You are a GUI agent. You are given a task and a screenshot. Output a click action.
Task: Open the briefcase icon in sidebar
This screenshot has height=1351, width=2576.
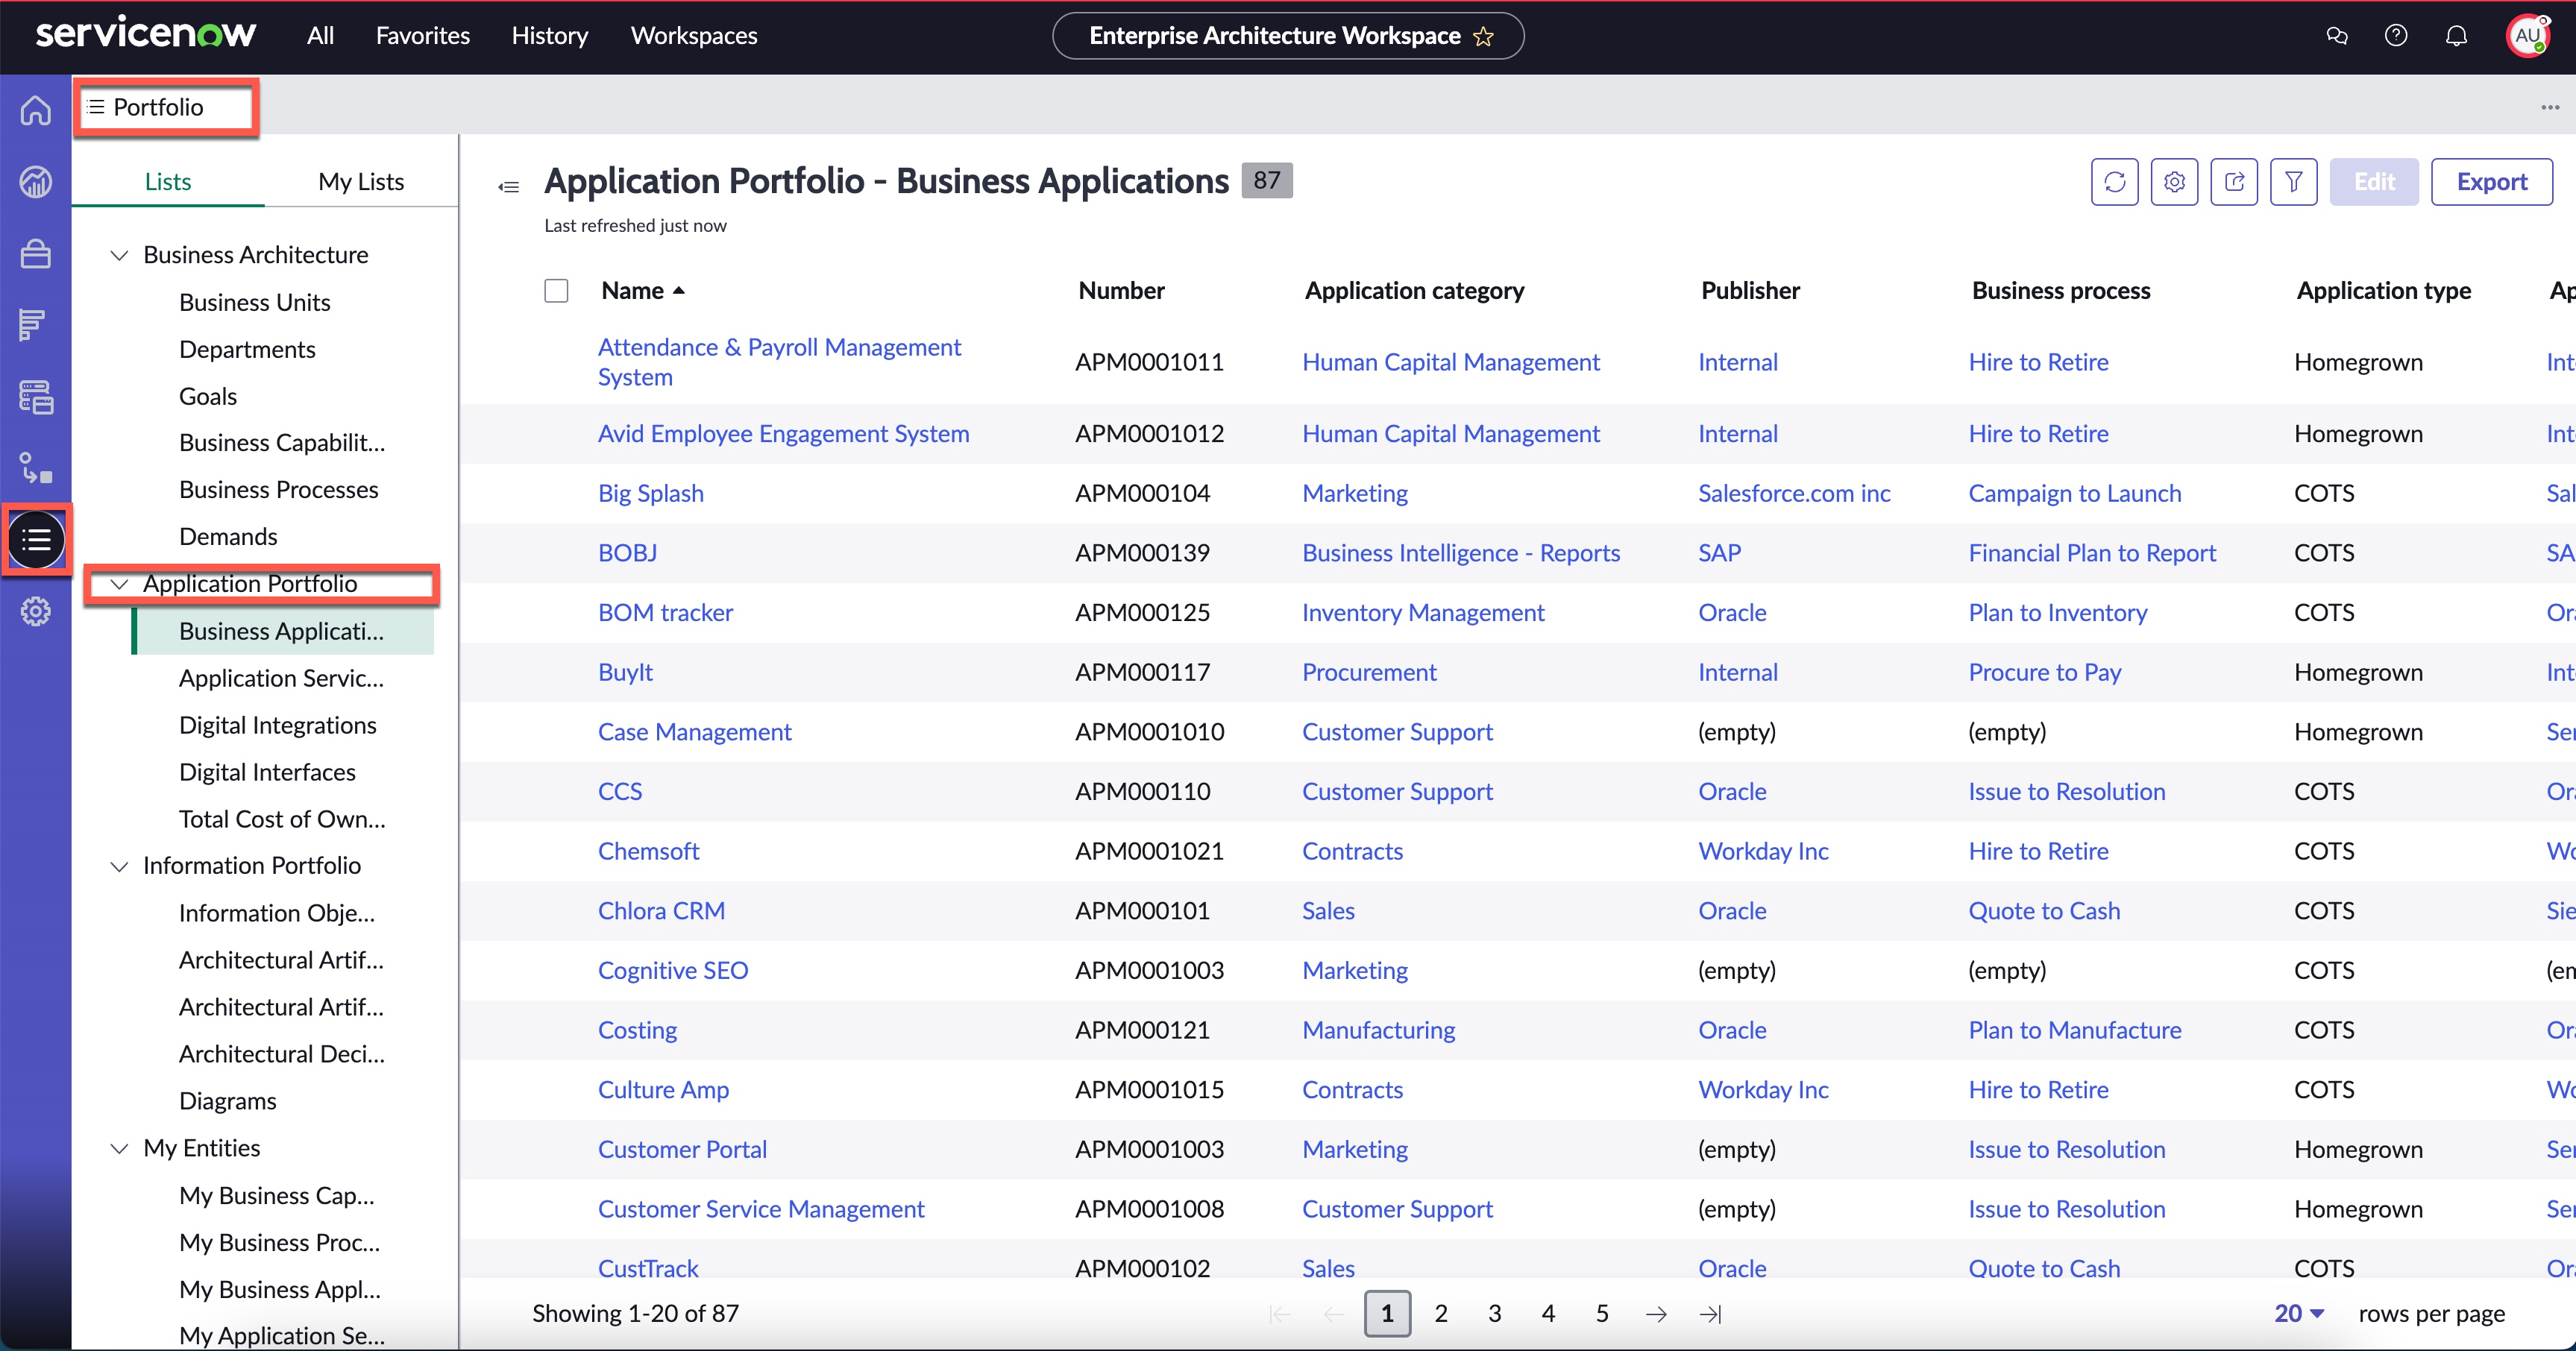click(x=36, y=254)
